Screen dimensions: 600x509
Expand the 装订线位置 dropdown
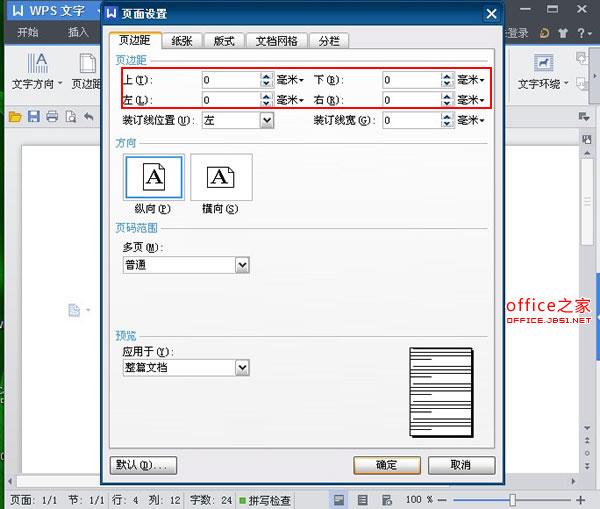click(267, 121)
